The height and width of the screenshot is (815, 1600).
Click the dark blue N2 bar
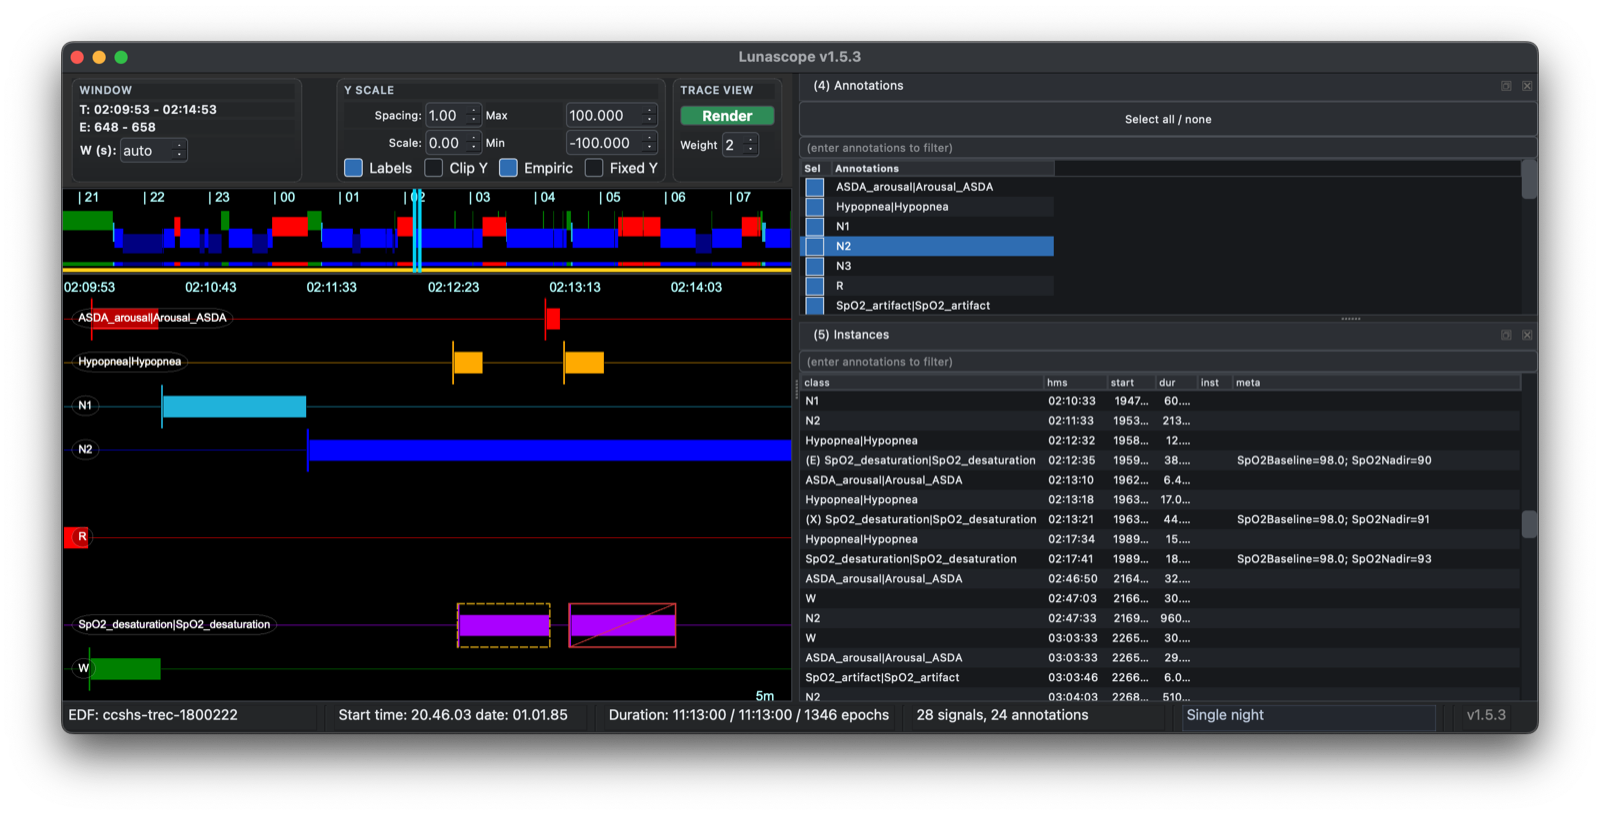[x=549, y=450]
